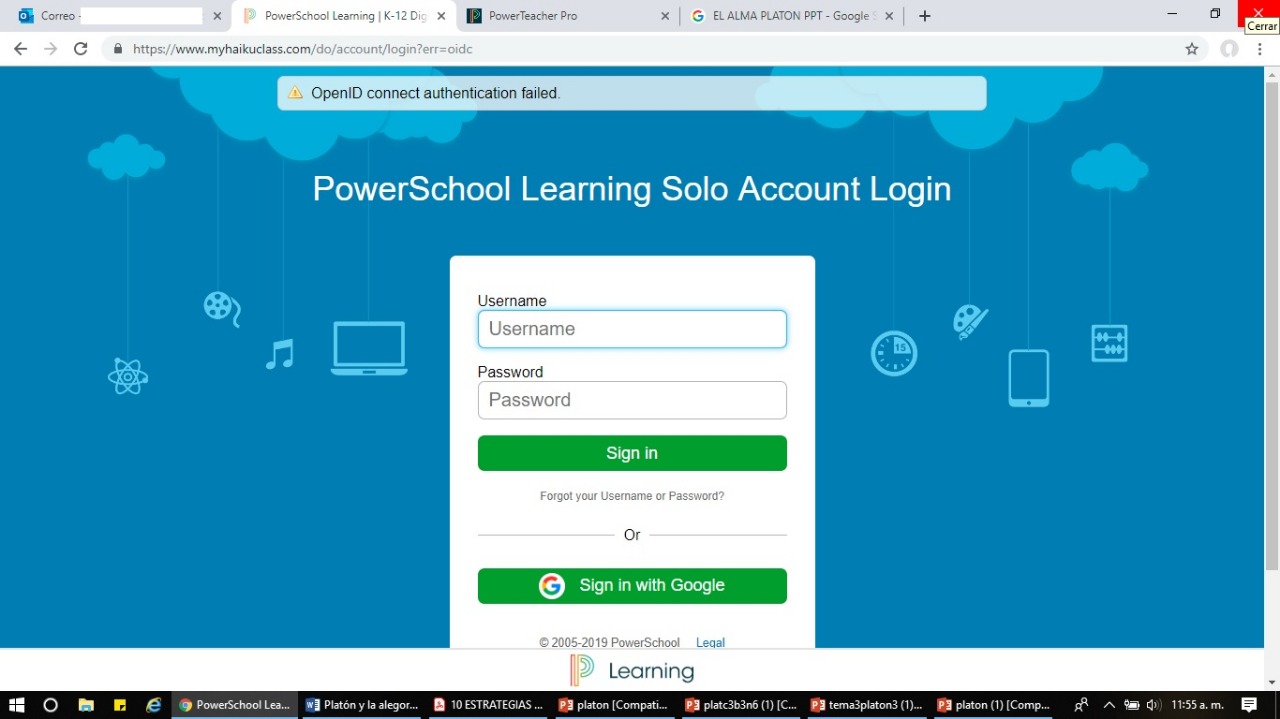Screen dimensions: 1280x719
Task: Open the clock showing 11:55 a. m.
Action: (1197, 705)
